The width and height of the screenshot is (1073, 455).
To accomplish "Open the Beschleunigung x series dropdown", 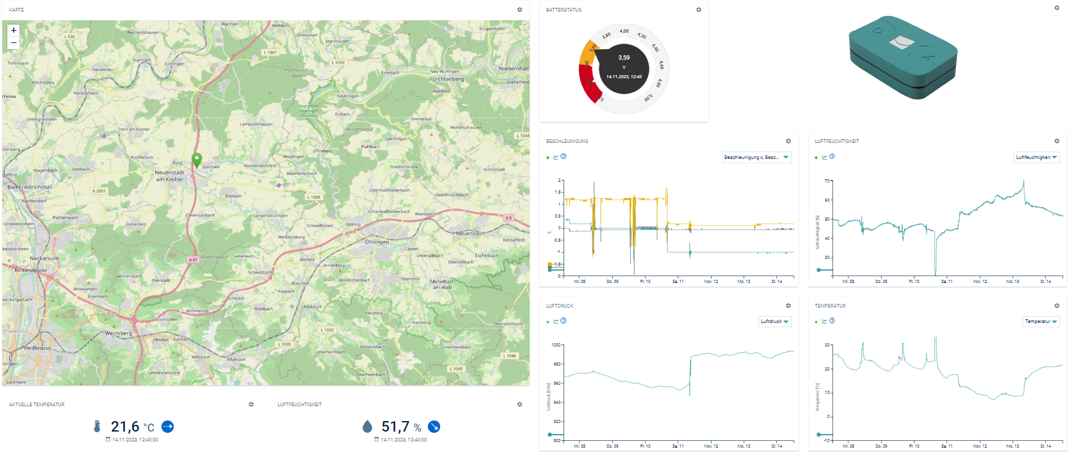I will [755, 157].
